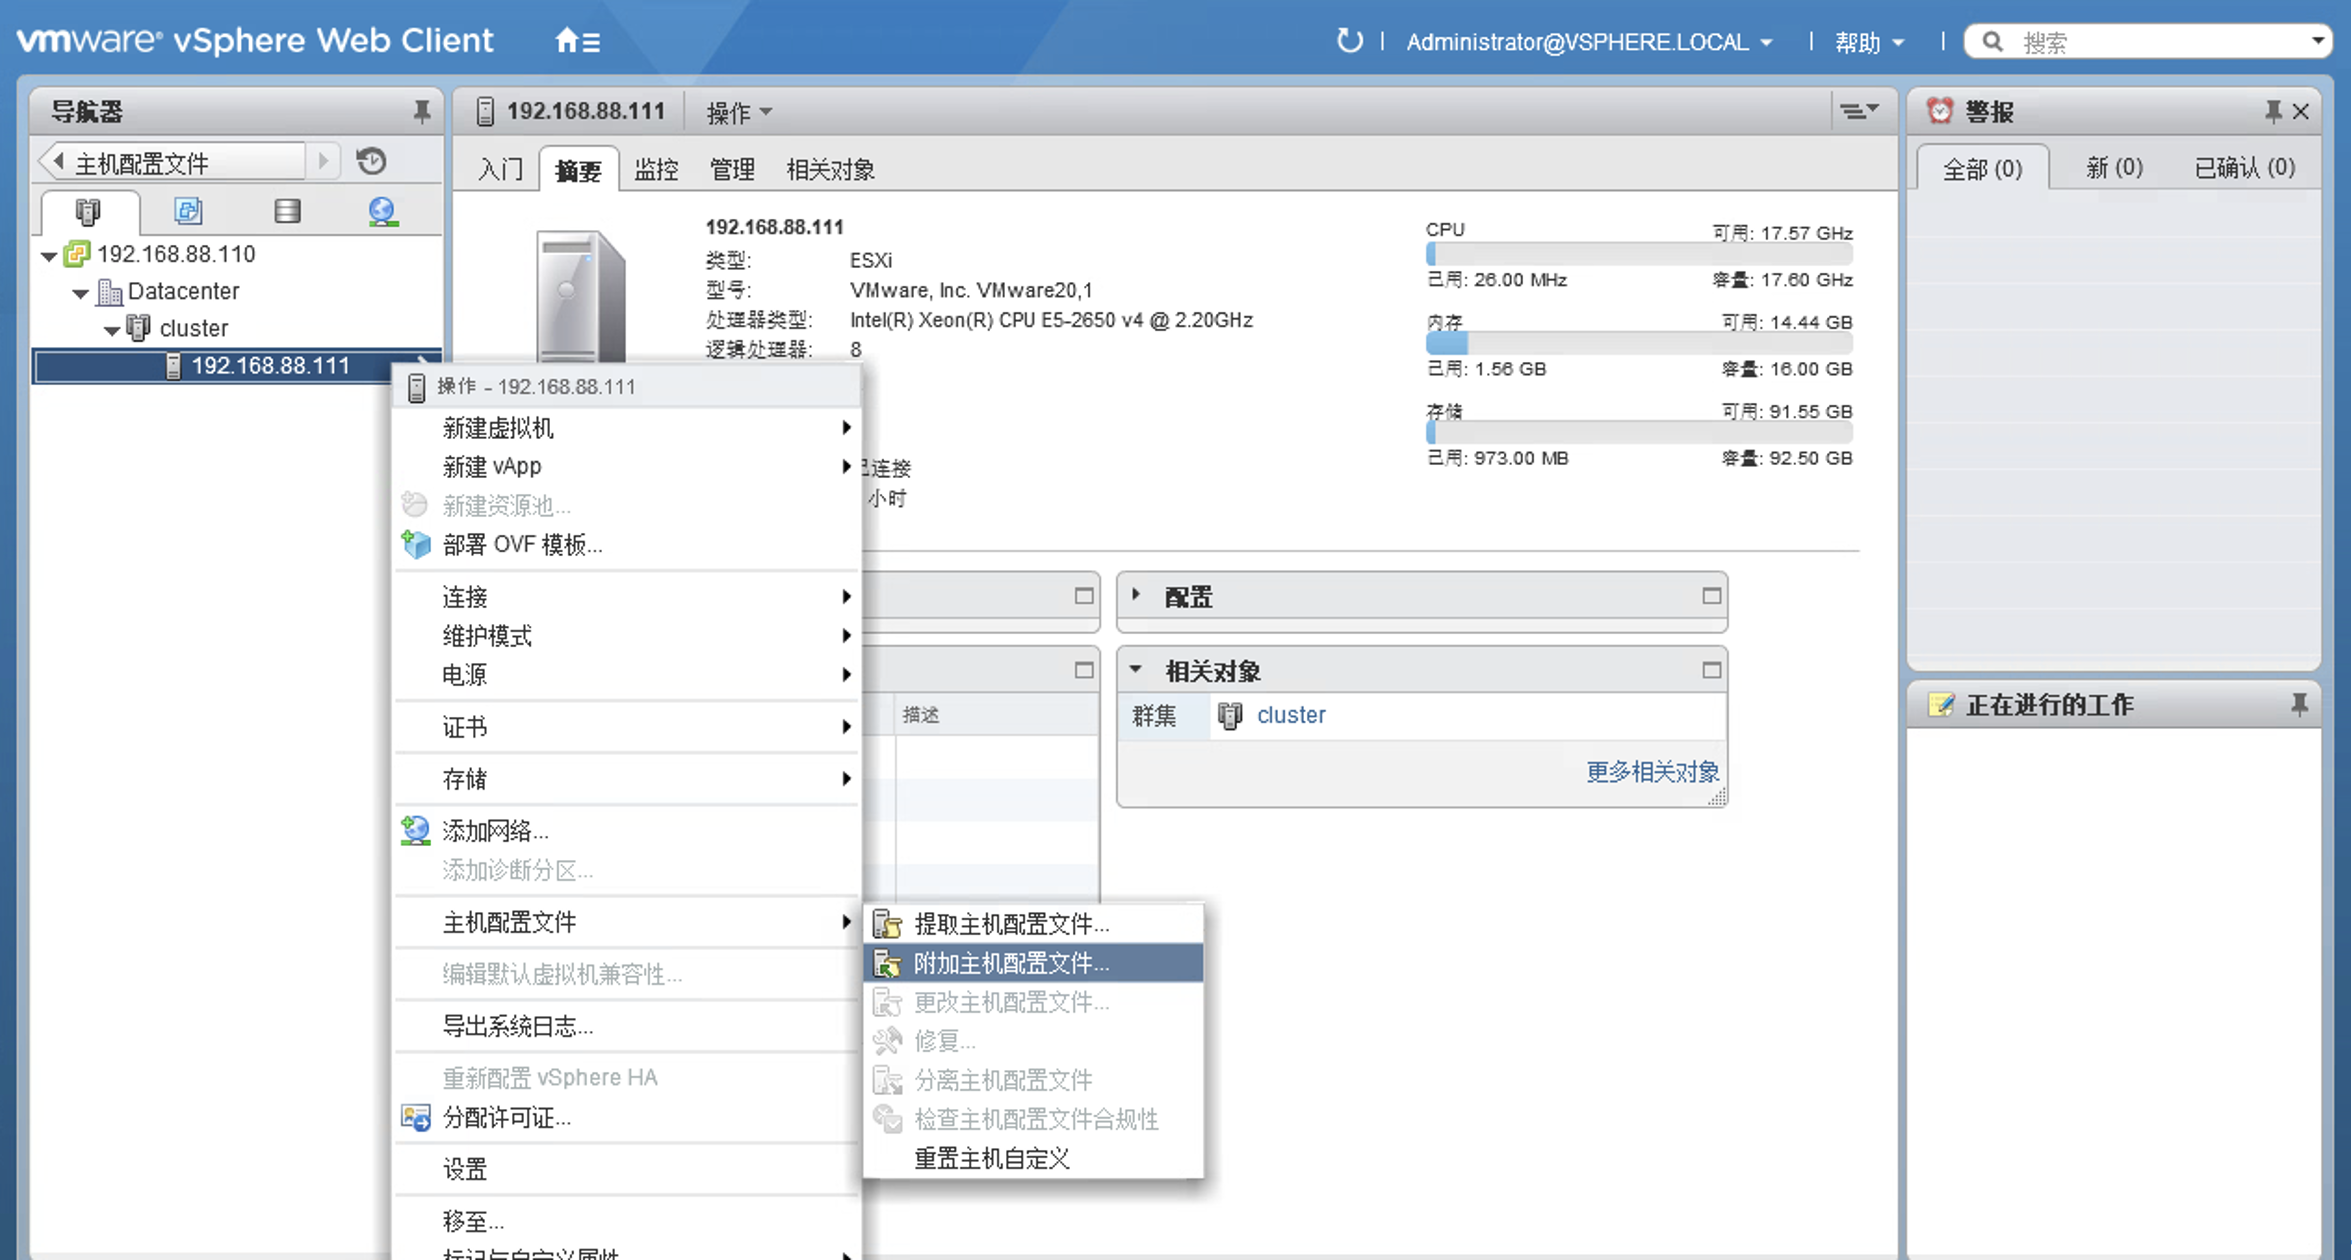This screenshot has height=1260, width=2352.
Task: Open the 电源 submenu
Action: click(x=628, y=675)
